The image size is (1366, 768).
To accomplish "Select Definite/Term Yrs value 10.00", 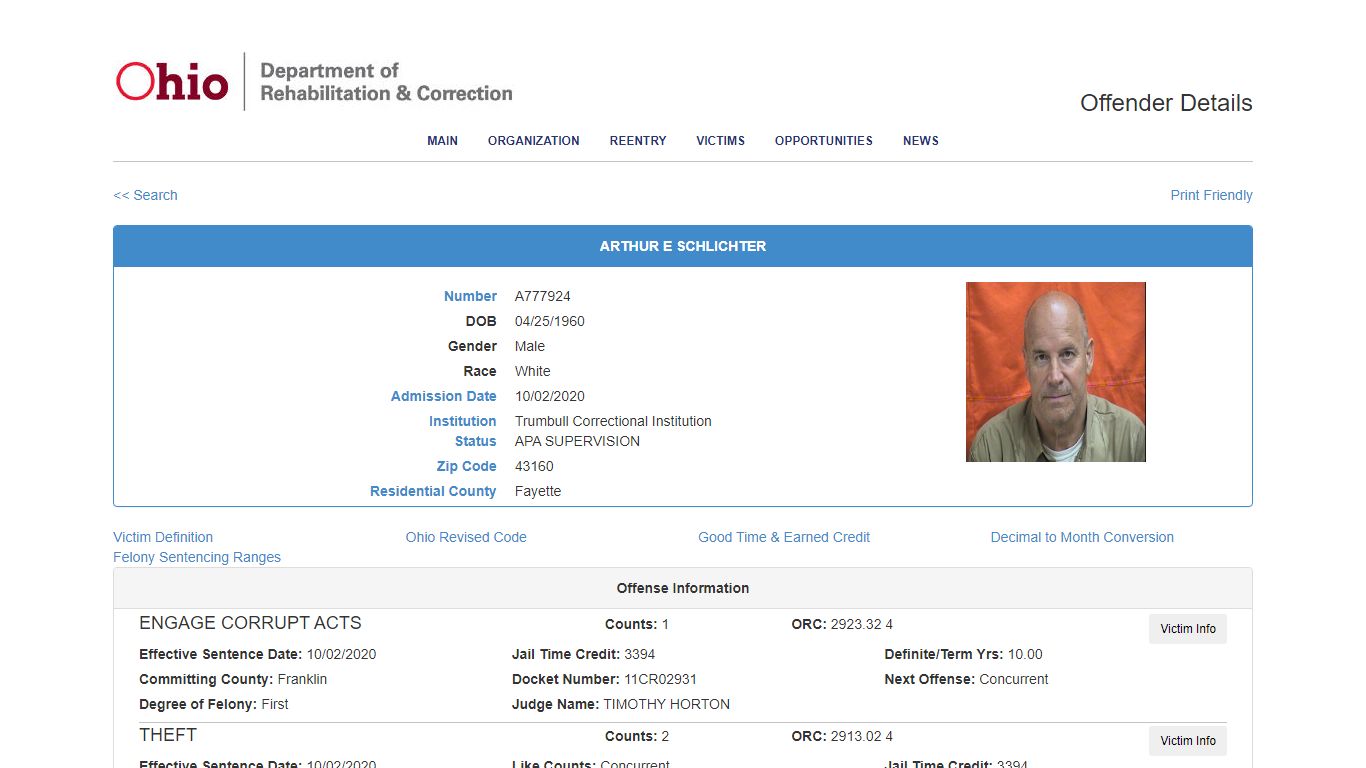I will click(x=1025, y=654).
